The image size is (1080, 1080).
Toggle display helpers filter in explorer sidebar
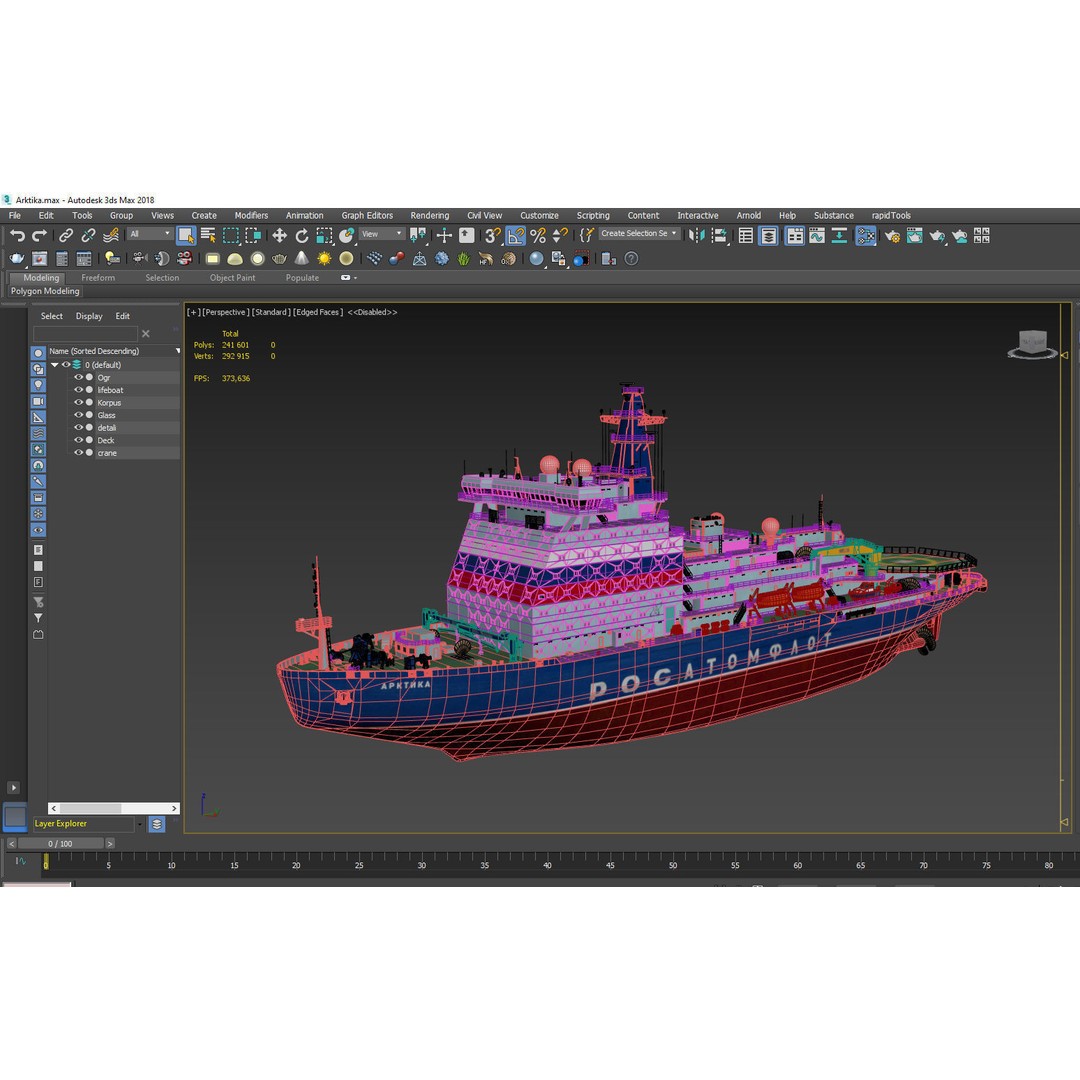[39, 417]
